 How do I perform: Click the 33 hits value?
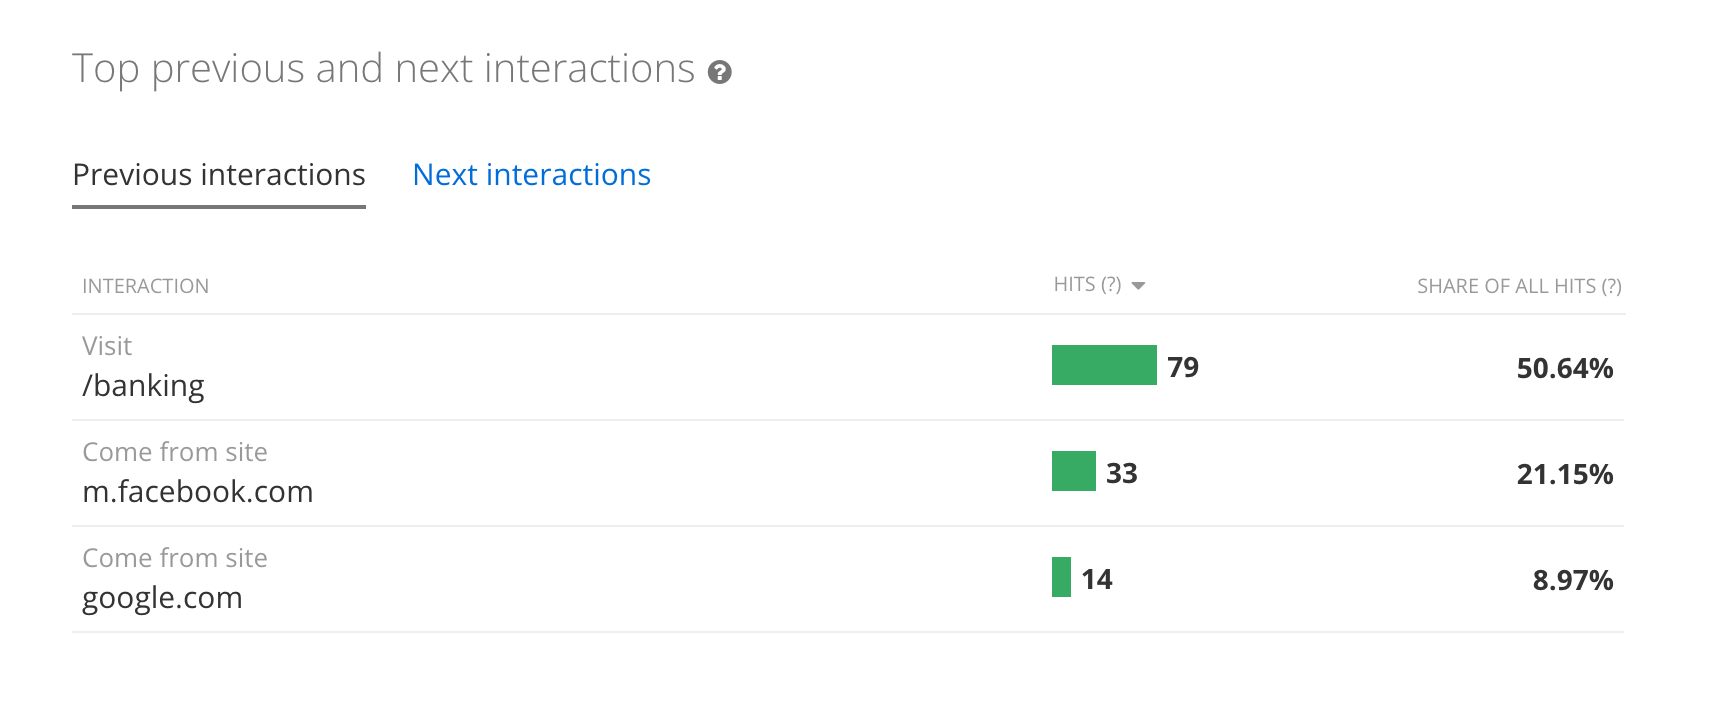[1121, 473]
